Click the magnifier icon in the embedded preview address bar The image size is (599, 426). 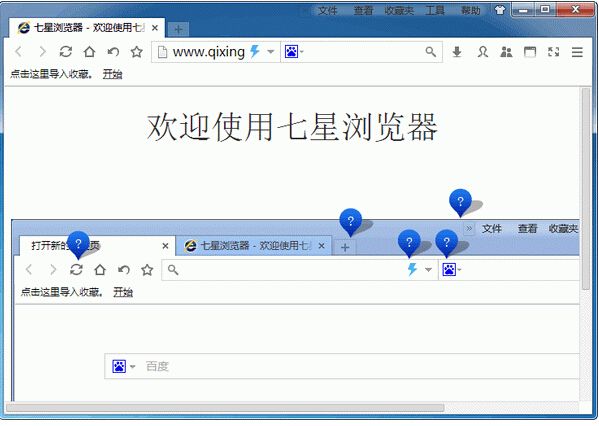(x=173, y=270)
